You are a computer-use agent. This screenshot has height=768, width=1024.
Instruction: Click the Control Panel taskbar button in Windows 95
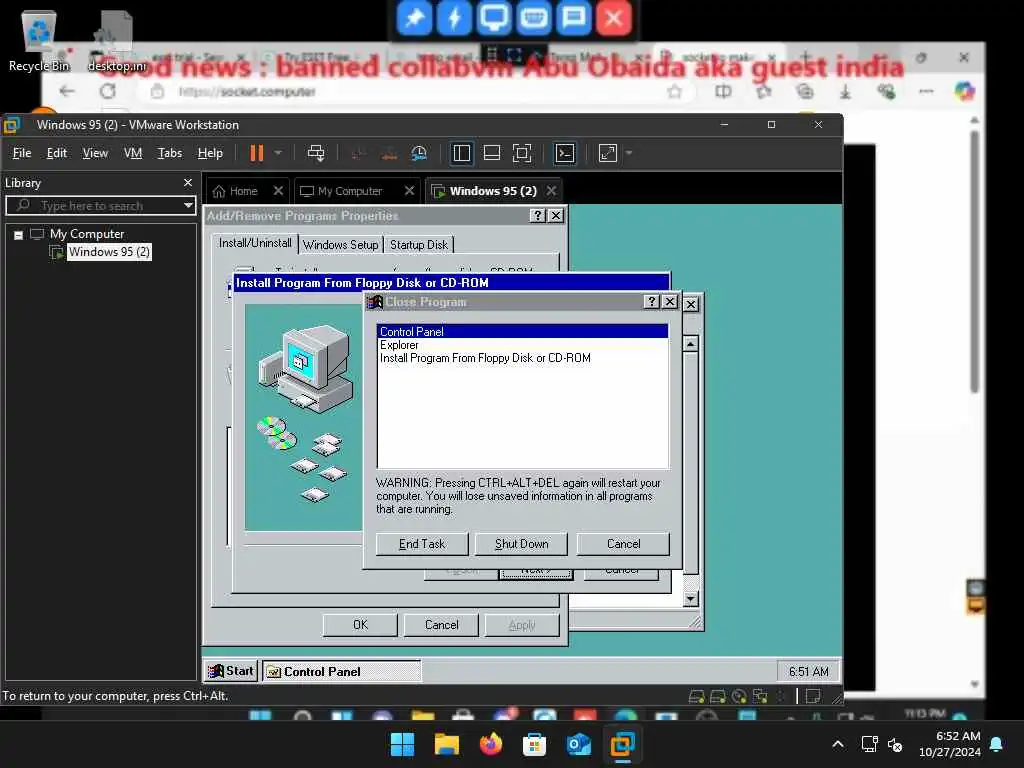point(341,671)
